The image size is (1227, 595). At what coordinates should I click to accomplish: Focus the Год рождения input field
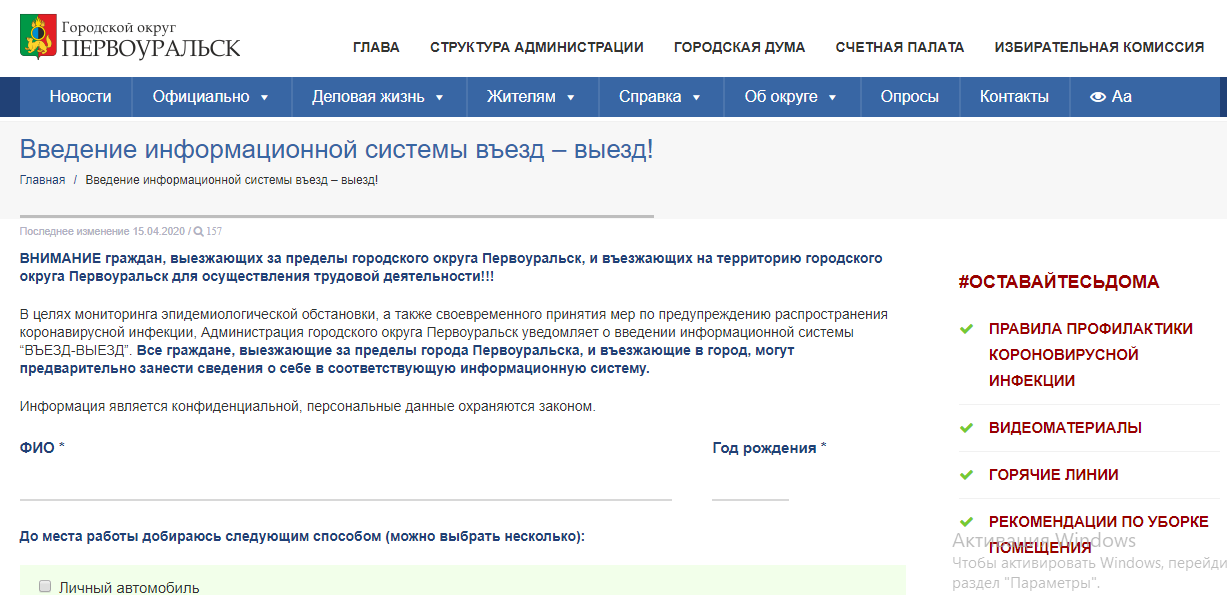coord(750,483)
